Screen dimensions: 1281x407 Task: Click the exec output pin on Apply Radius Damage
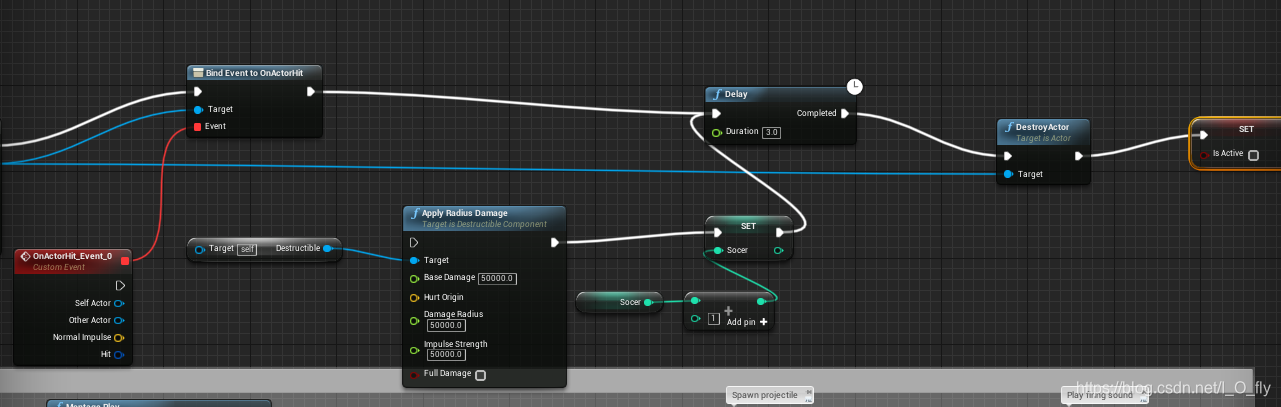point(556,242)
